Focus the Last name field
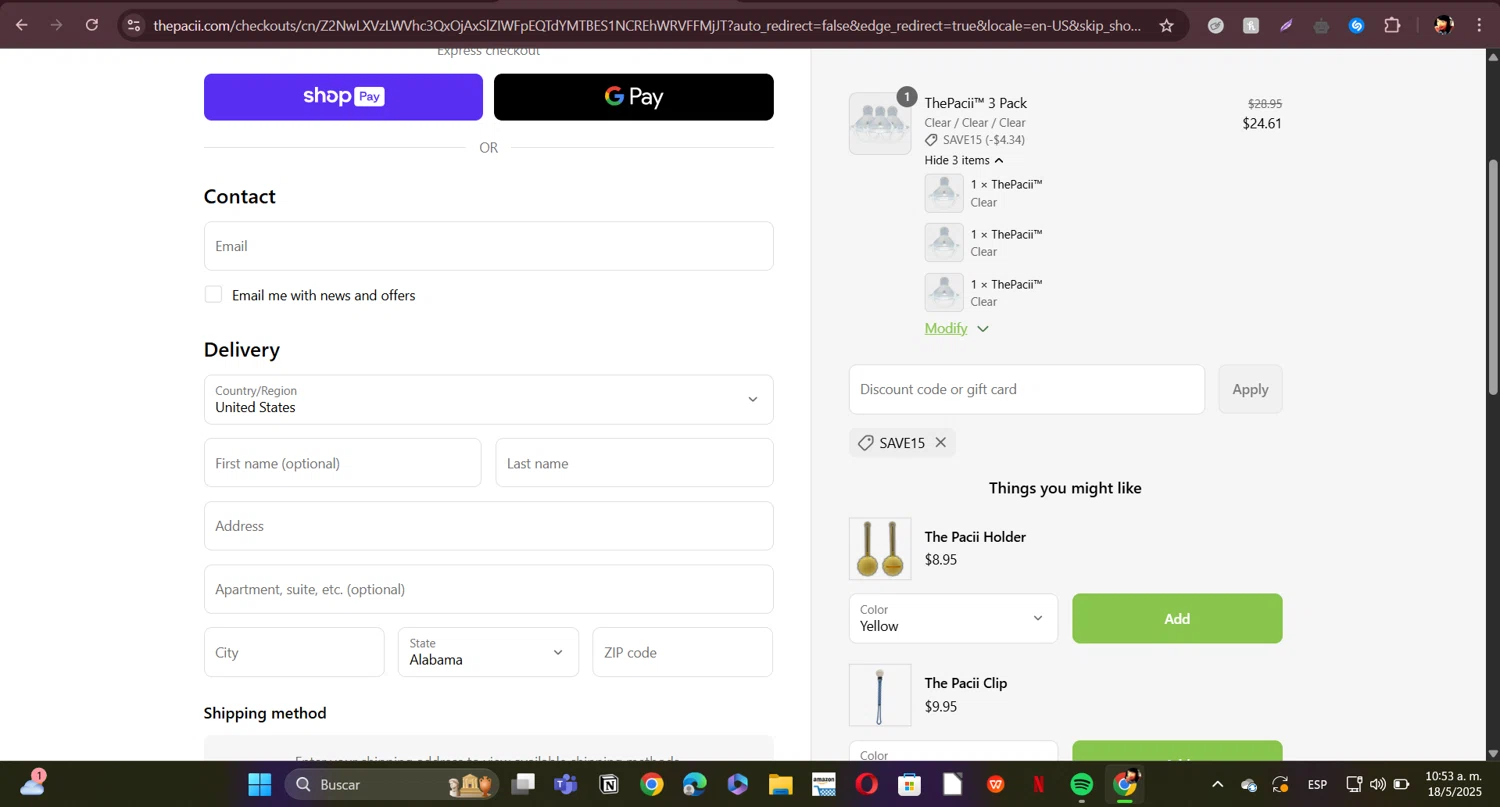Screen dimensions: 1500x807 click(x=634, y=463)
